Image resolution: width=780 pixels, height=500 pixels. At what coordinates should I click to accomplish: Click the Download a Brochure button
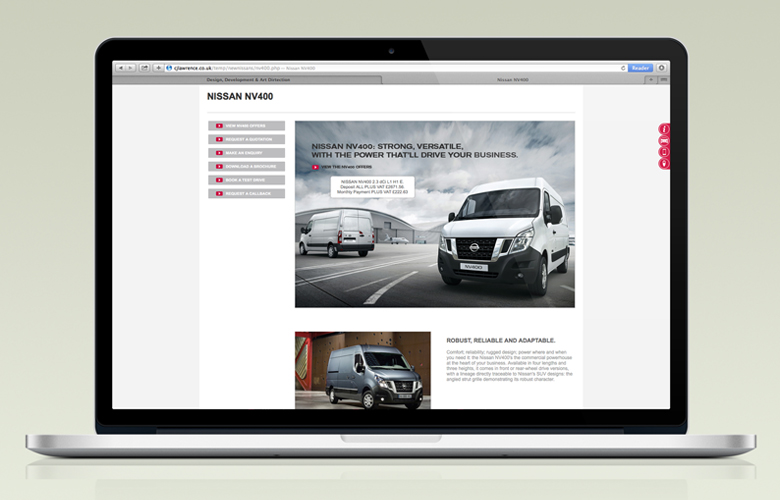pyautogui.click(x=246, y=166)
